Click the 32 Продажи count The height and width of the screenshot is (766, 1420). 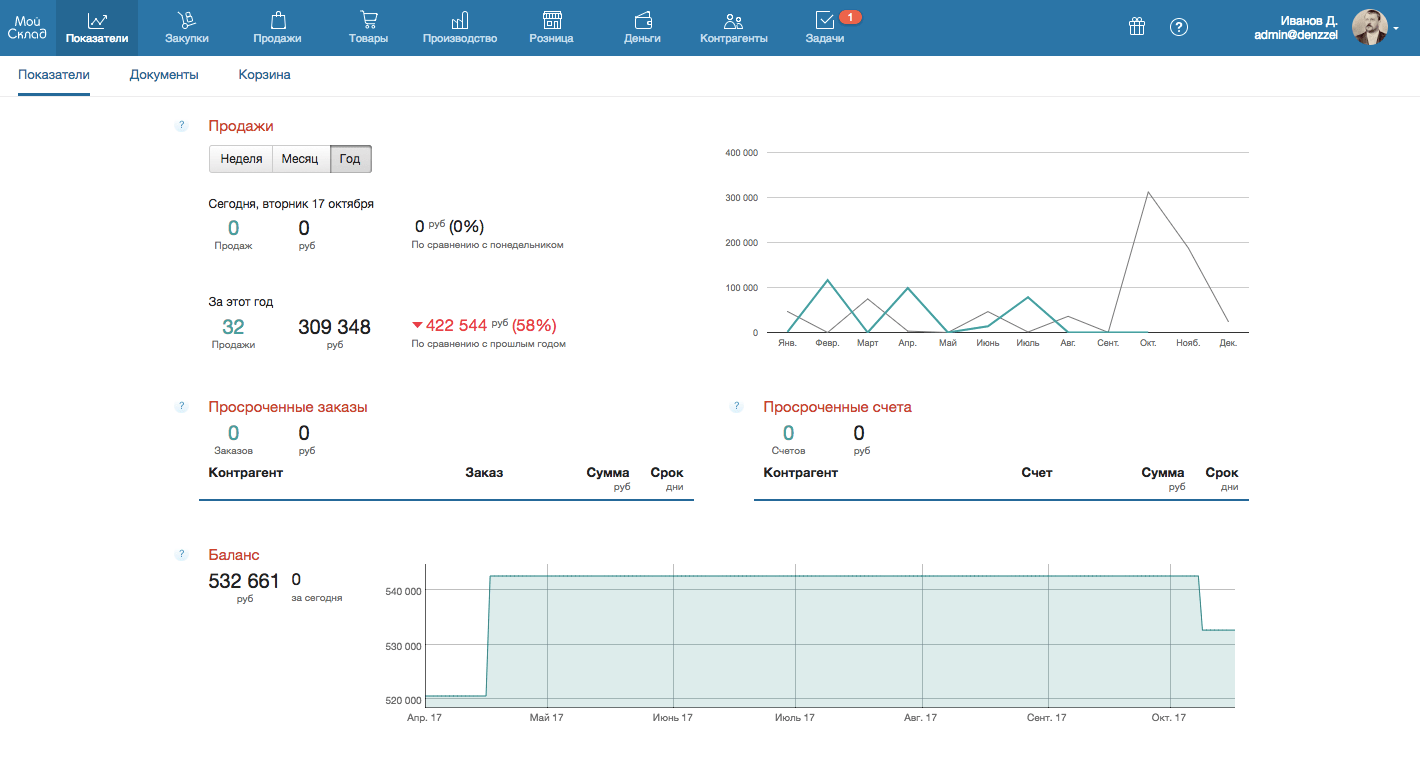pos(233,327)
